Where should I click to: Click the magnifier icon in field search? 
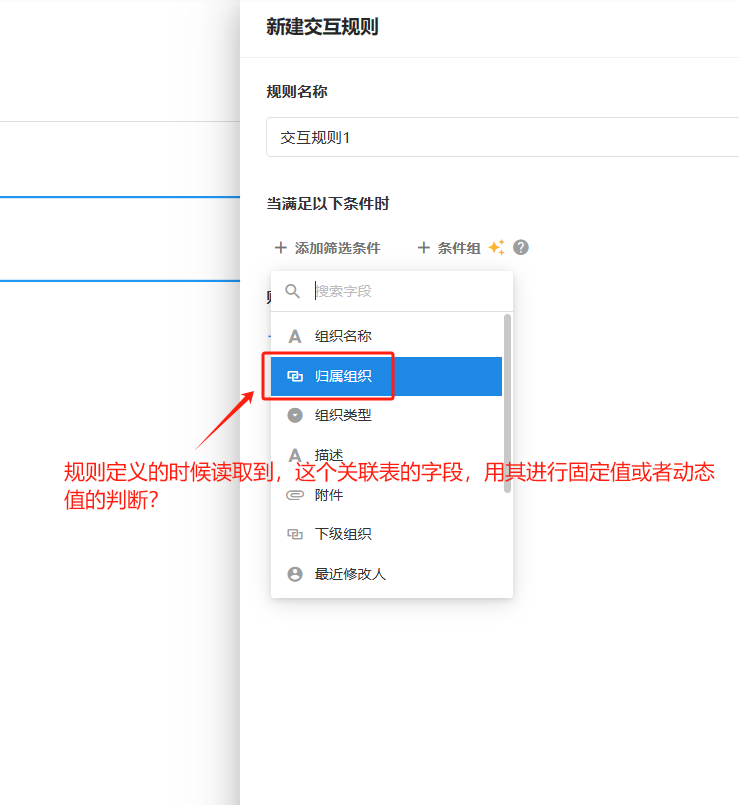click(x=293, y=291)
